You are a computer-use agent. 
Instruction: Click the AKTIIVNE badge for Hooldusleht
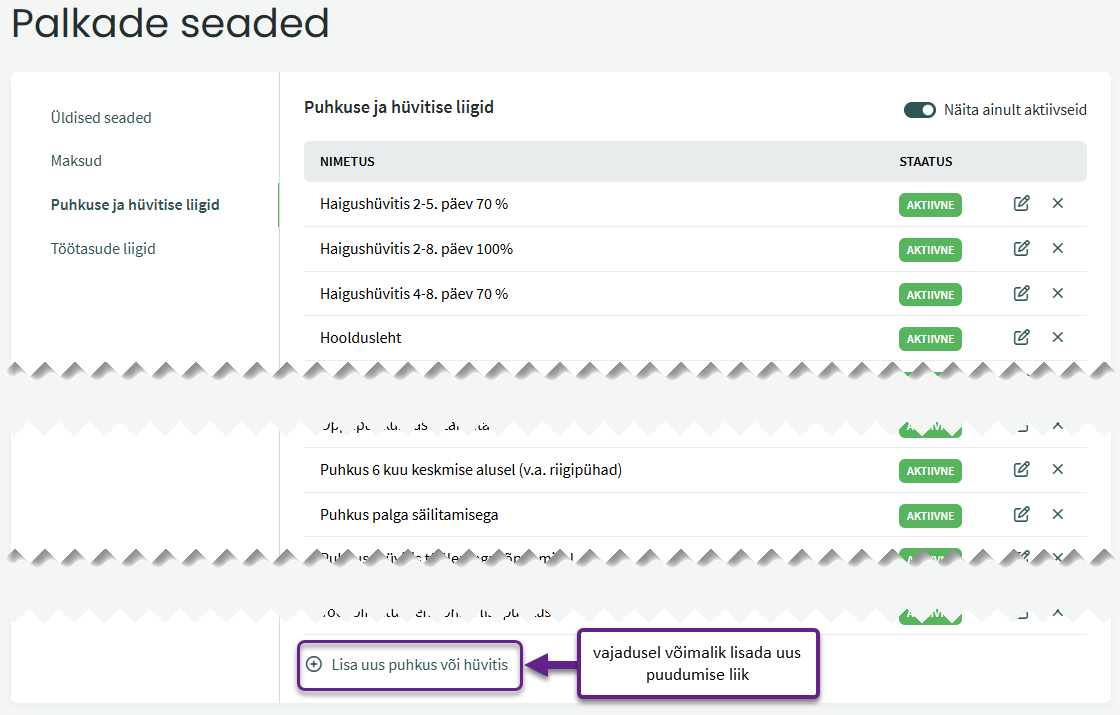930,339
